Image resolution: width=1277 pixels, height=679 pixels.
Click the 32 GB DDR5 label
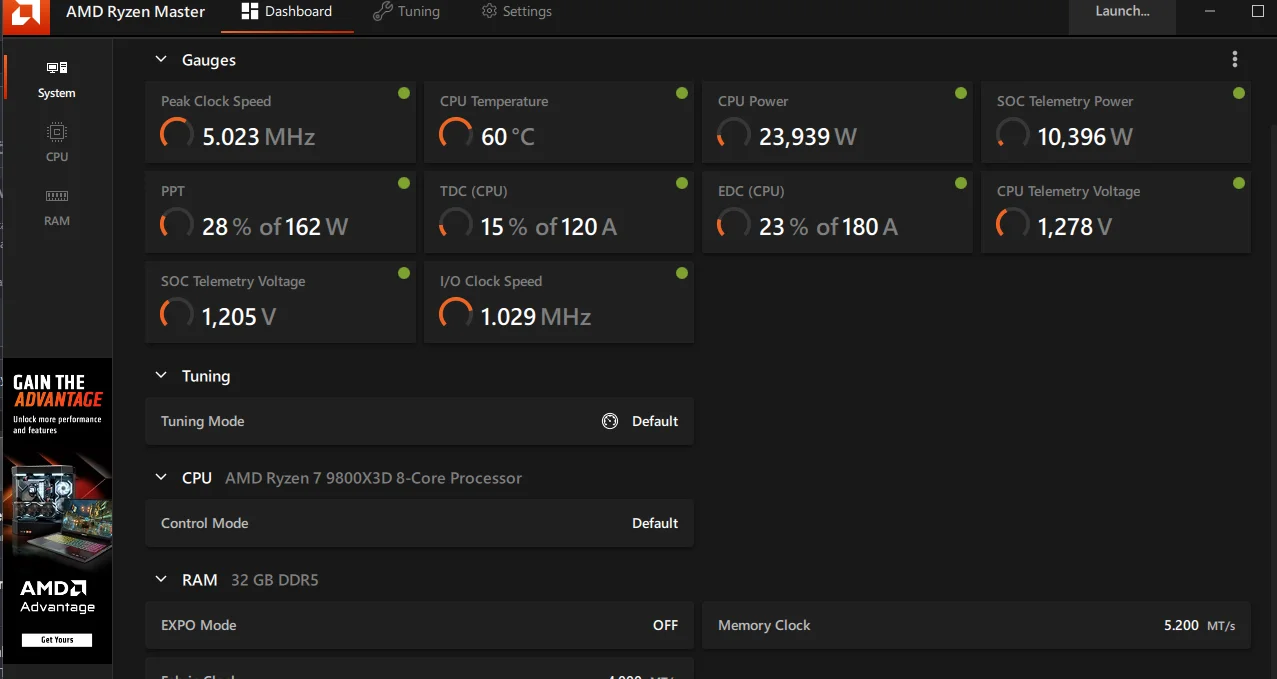275,580
